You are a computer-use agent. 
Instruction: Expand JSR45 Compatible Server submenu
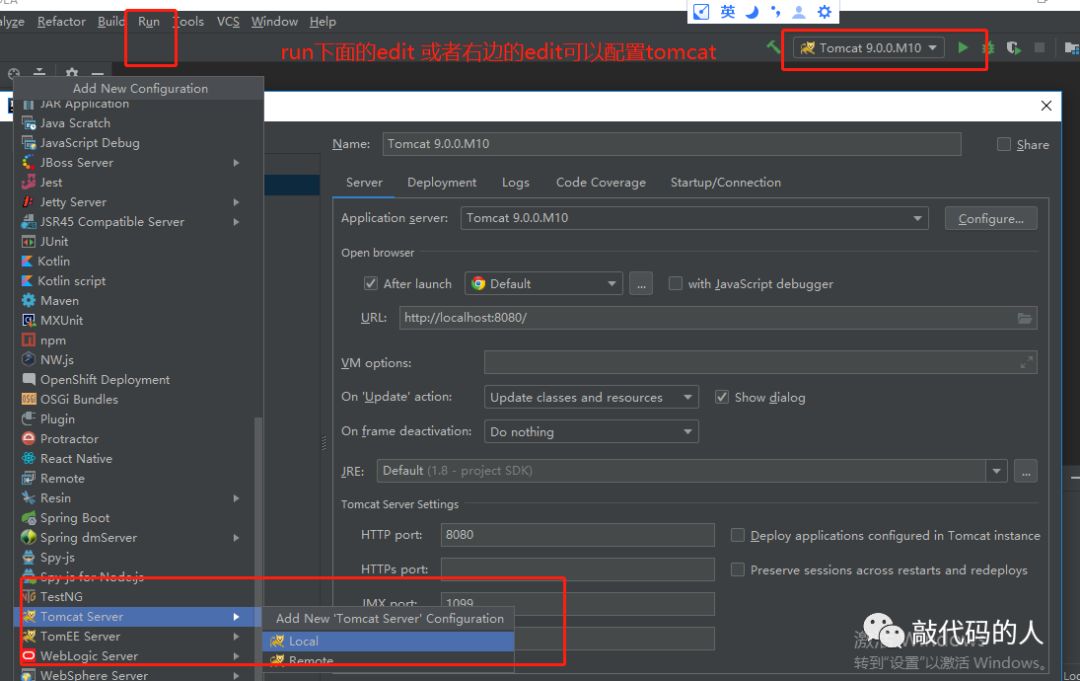[x=236, y=222]
